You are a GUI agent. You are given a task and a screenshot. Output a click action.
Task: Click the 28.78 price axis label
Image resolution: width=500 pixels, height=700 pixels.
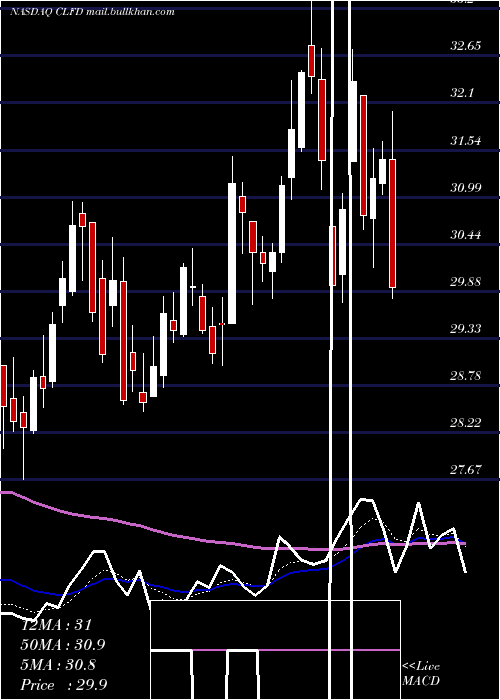[466, 375]
